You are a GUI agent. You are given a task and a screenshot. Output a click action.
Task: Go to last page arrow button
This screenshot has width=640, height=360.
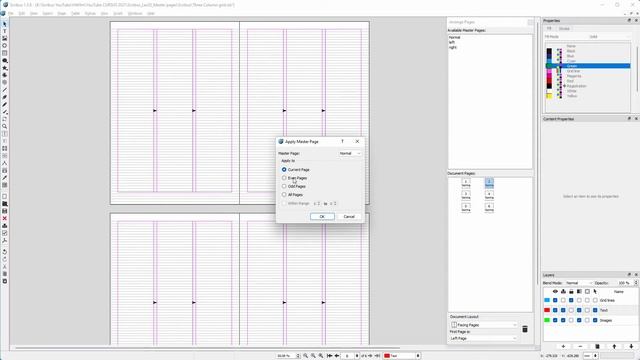pyautogui.click(x=378, y=356)
